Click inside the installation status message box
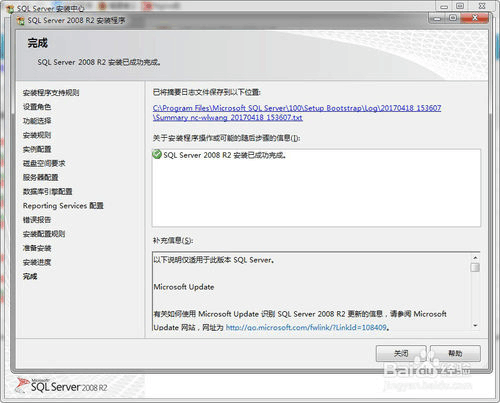Screen dimensions: 500x403 pos(316,188)
